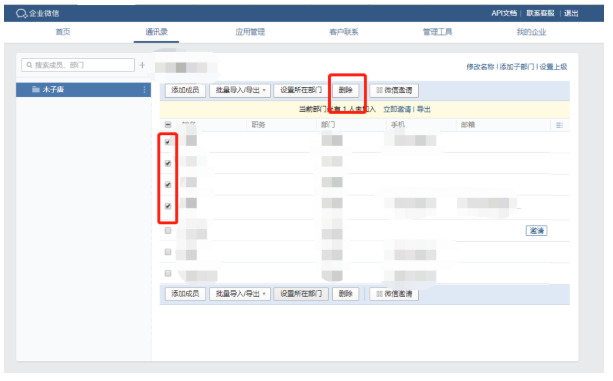This screenshot has height=381, width=613.
Task: Click 导出 in the yellow notice bar
Action: pos(423,109)
